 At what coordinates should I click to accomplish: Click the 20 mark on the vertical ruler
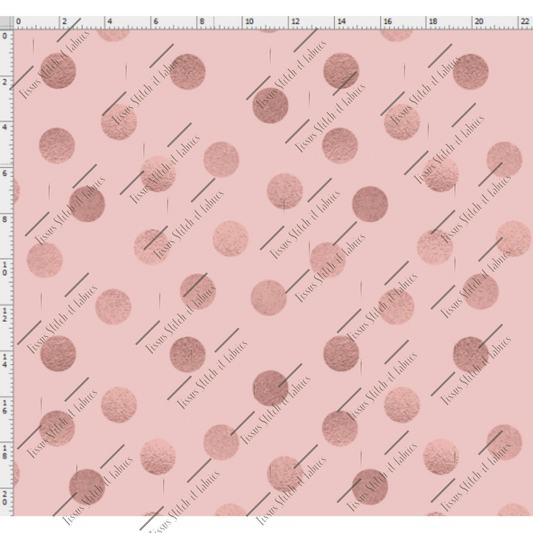pos(4,498)
